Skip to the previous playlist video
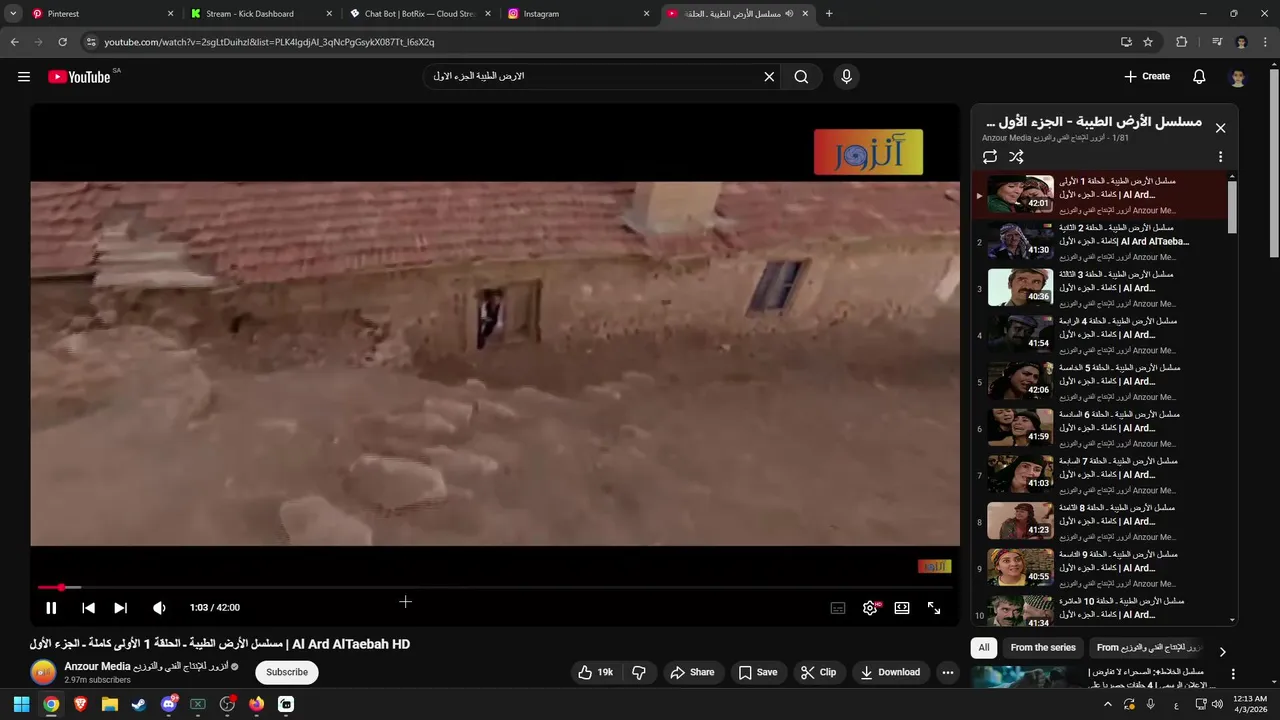The image size is (1280, 720). (x=88, y=607)
